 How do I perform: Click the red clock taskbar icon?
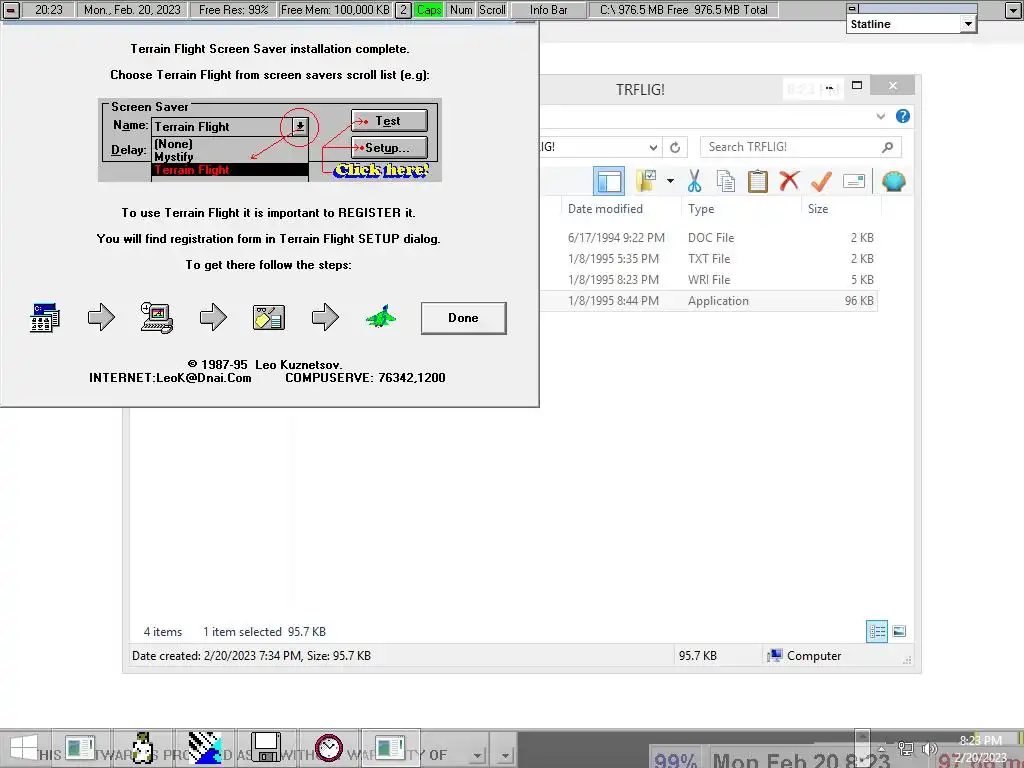[328, 748]
